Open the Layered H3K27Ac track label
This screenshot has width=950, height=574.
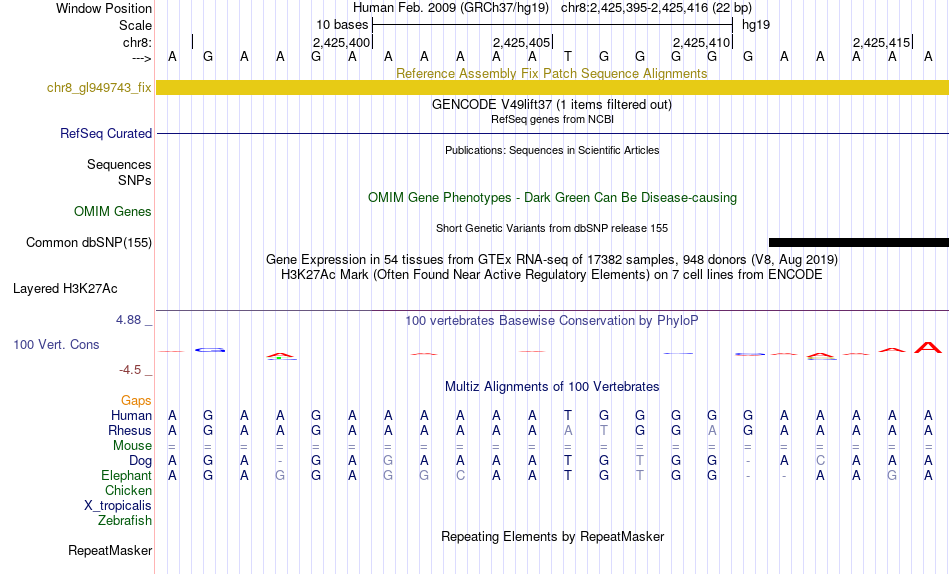65,289
